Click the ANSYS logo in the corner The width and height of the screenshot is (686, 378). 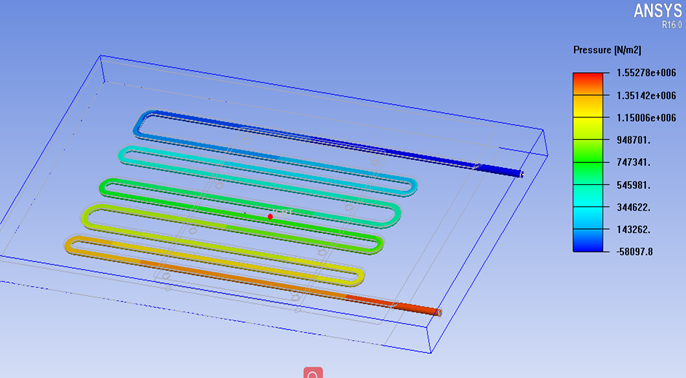click(658, 11)
